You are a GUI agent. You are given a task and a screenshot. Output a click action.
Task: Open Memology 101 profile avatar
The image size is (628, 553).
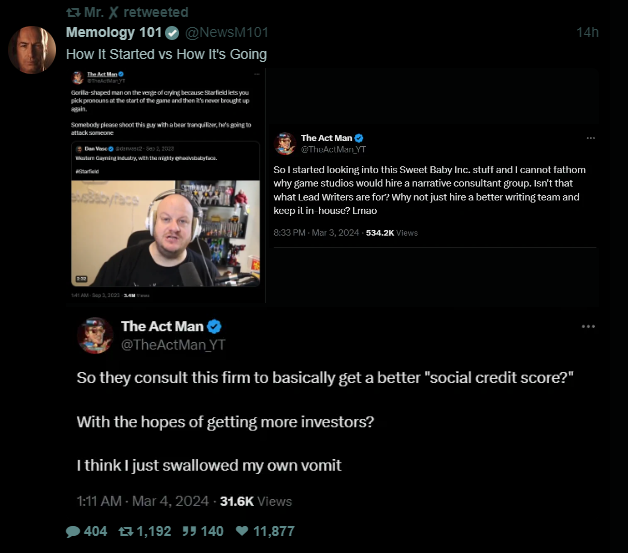pyautogui.click(x=32, y=50)
